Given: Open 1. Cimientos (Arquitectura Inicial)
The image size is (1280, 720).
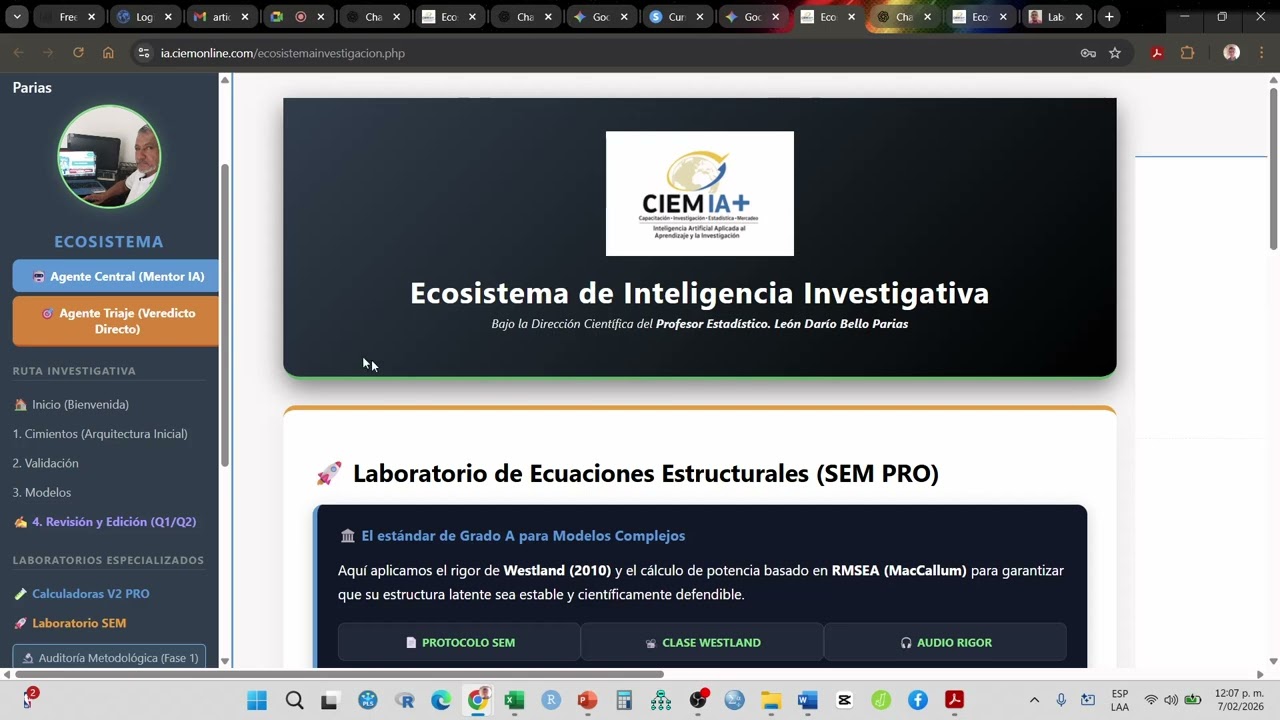Looking at the screenshot, I should 100,434.
